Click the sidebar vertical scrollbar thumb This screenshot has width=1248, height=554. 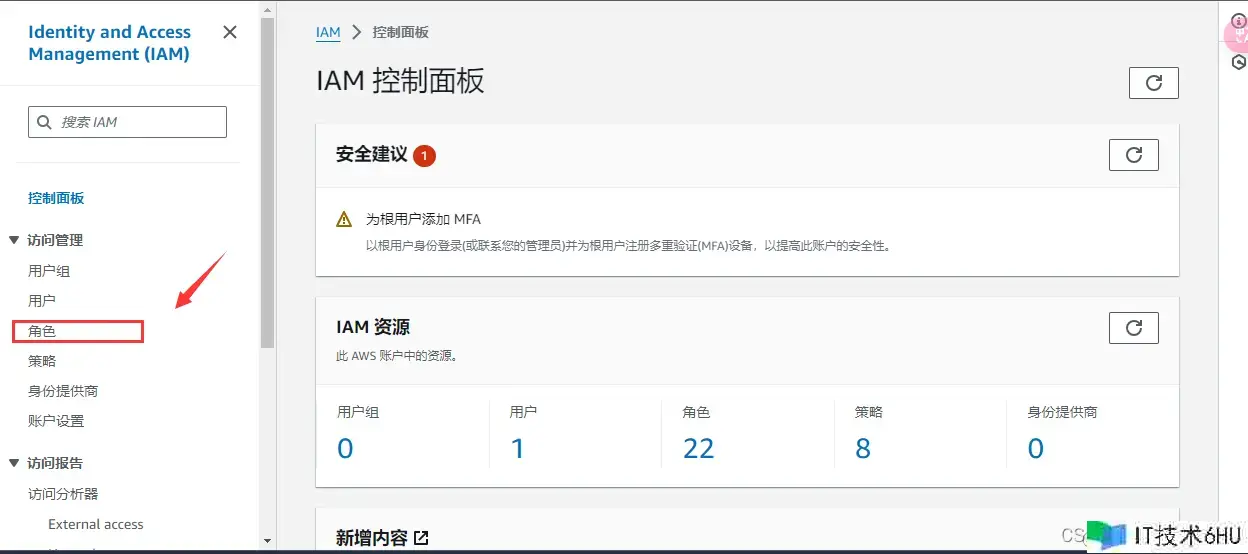[x=267, y=183]
